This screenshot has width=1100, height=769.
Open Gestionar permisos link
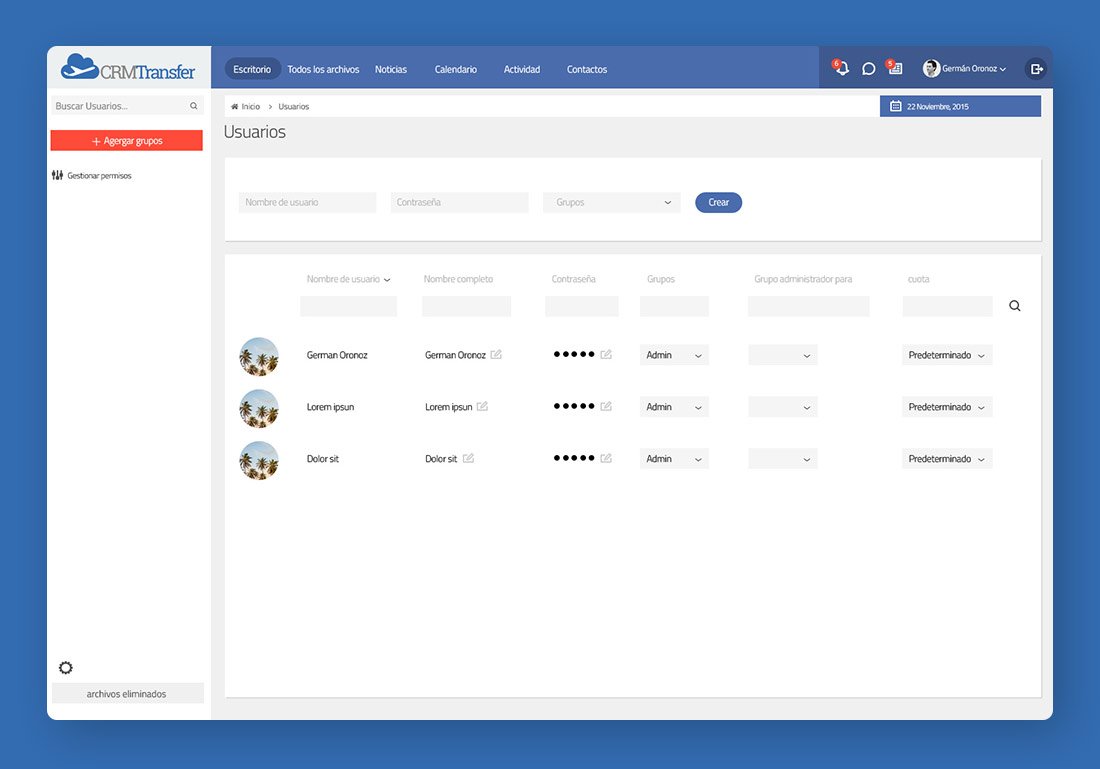100,175
